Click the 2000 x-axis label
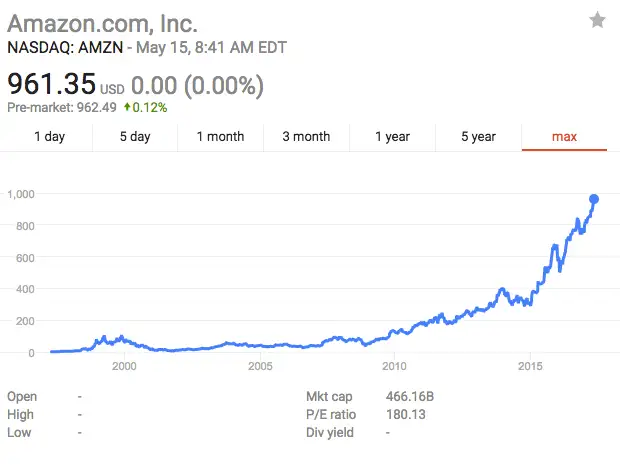This screenshot has width=620, height=465. tap(124, 366)
